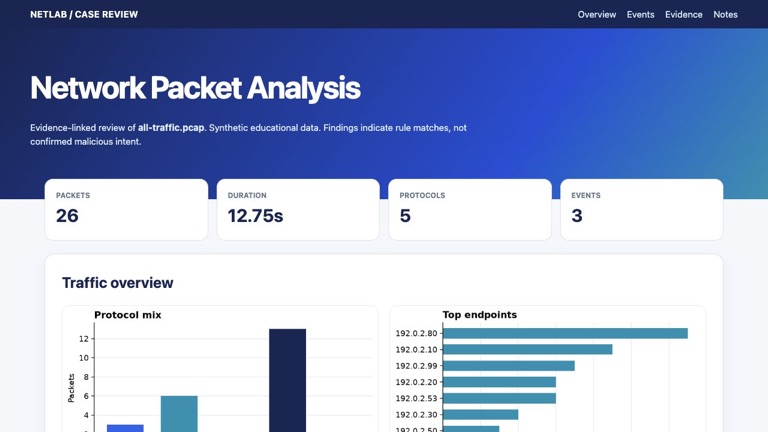Jump to the Notes section link
This screenshot has width=768, height=432.
click(725, 15)
